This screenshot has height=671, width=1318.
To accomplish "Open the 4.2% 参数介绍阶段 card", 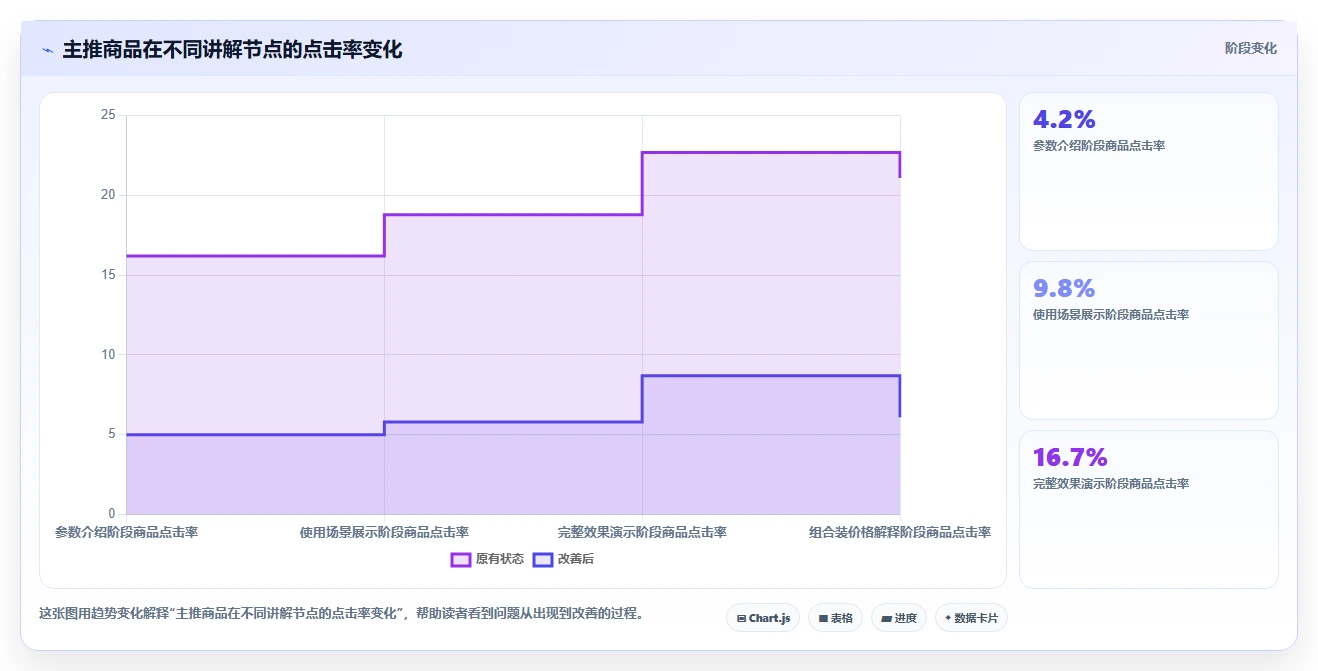I will click(1148, 171).
